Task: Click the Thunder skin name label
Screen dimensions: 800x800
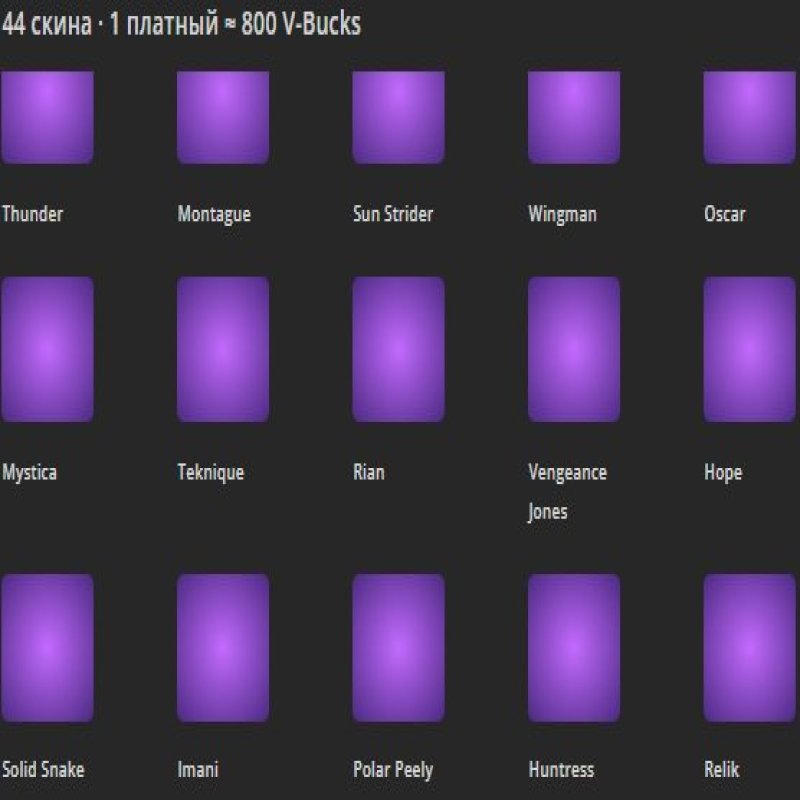Action: click(35, 213)
